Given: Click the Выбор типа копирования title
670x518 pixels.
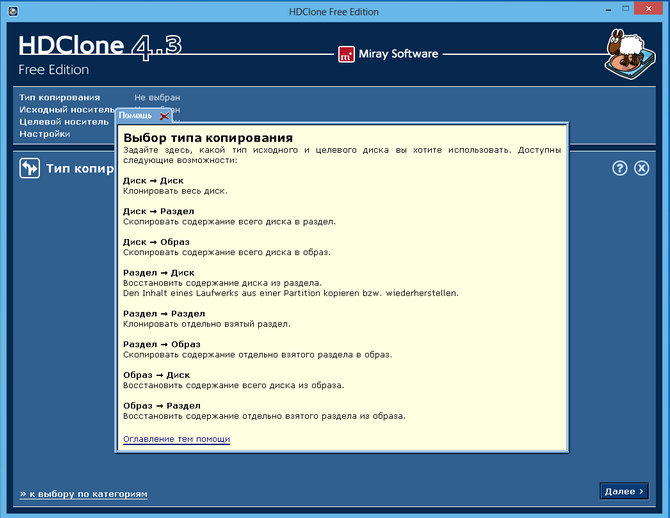Looking at the screenshot, I should (x=208, y=138).
